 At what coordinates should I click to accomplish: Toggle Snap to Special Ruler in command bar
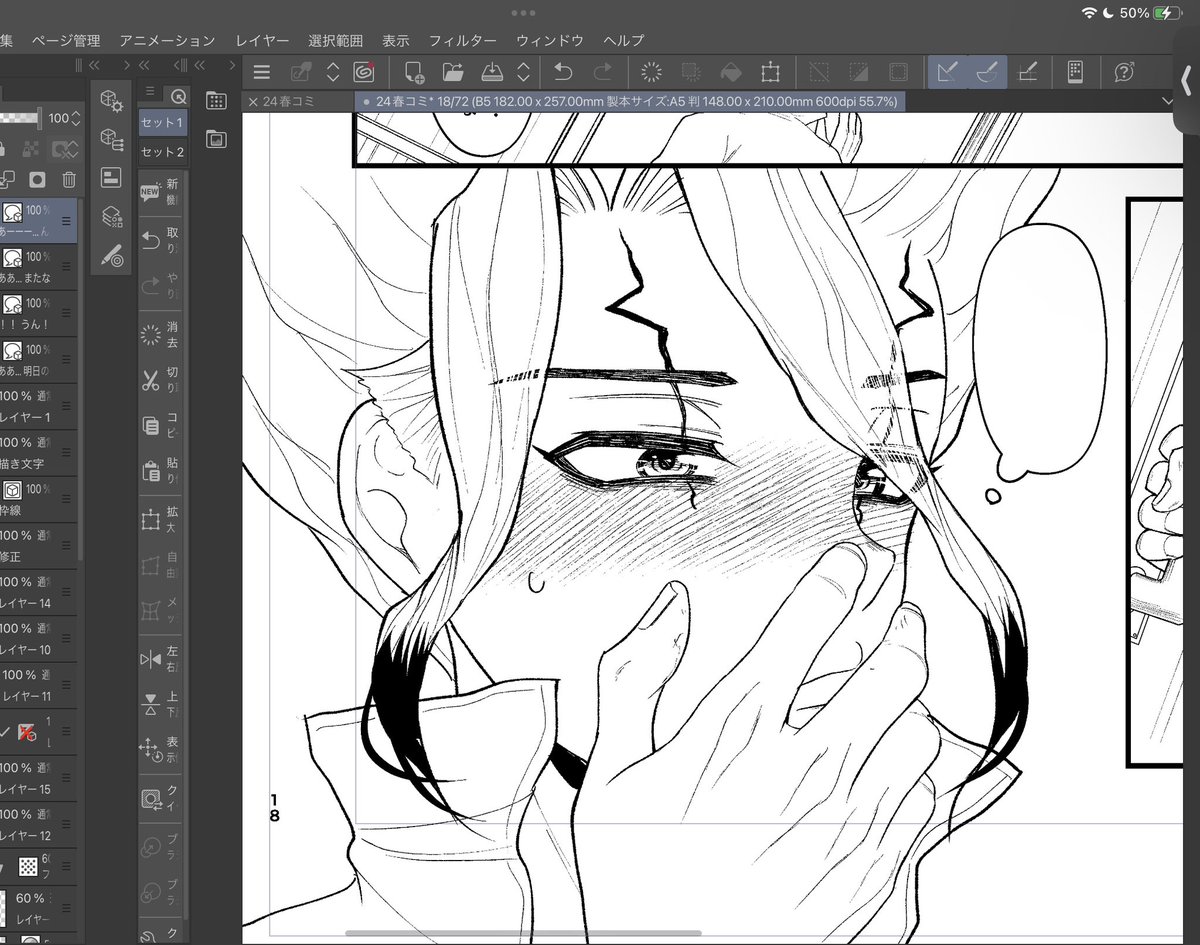[x=987, y=72]
